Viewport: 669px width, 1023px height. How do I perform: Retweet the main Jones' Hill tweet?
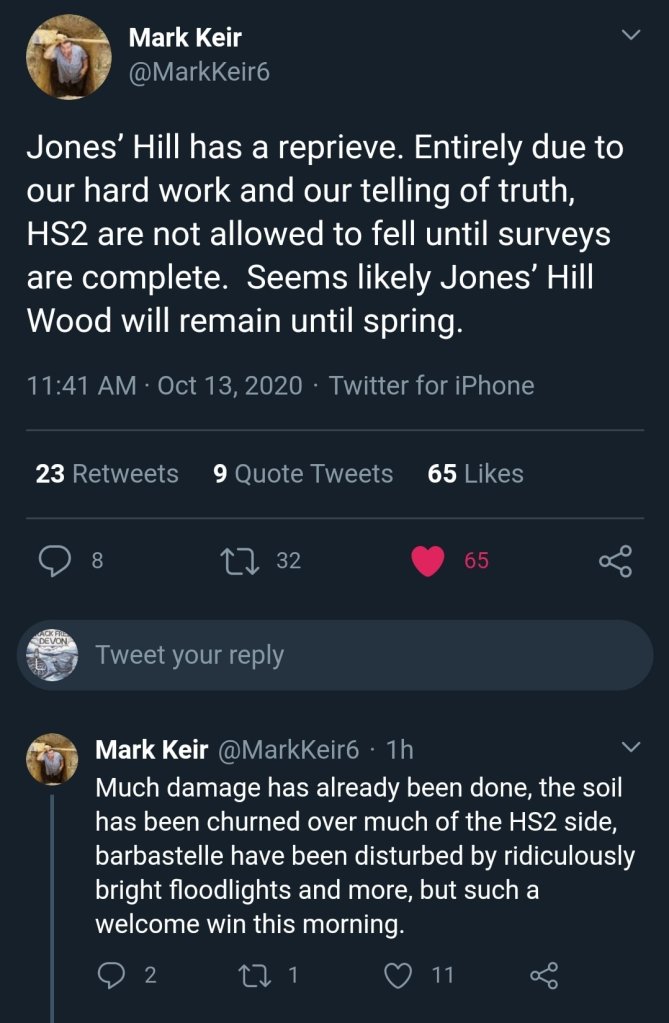[x=242, y=562]
